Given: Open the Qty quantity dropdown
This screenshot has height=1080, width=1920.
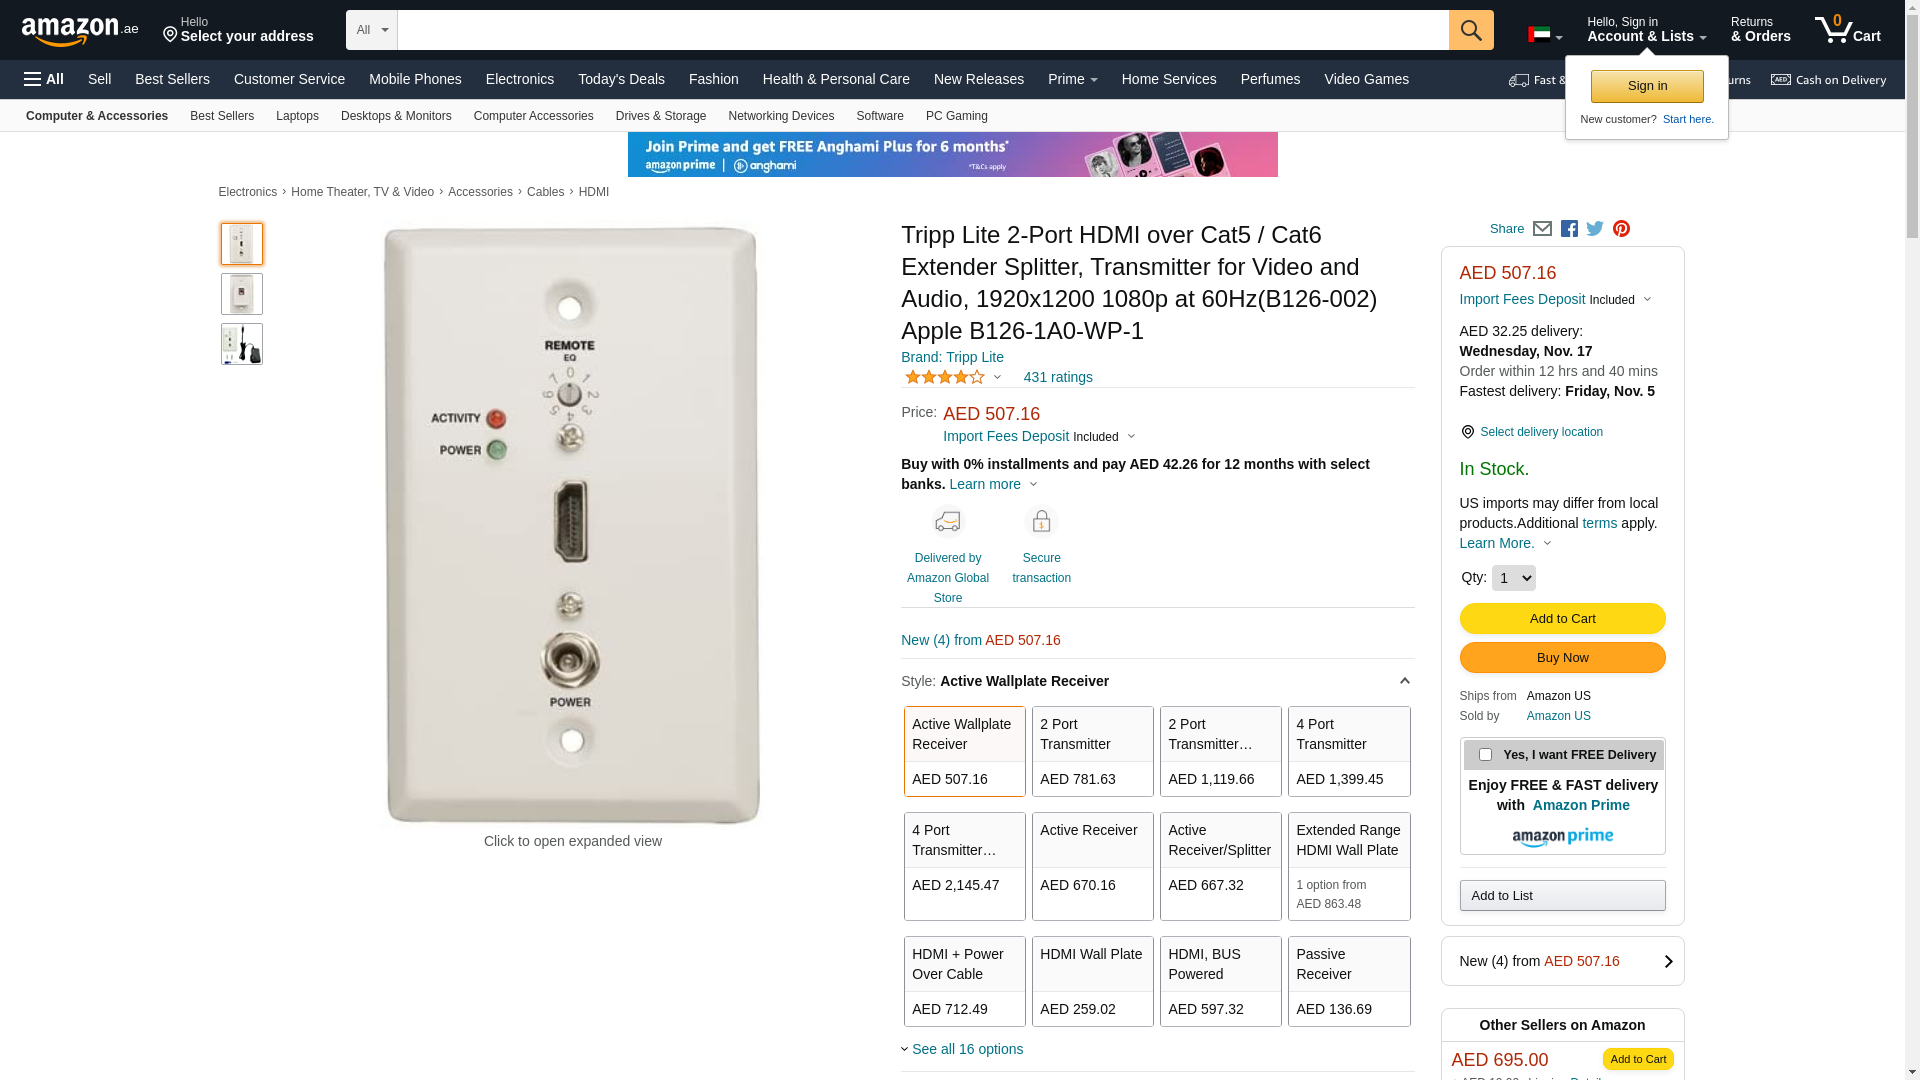Looking at the screenshot, I should pyautogui.click(x=1513, y=578).
